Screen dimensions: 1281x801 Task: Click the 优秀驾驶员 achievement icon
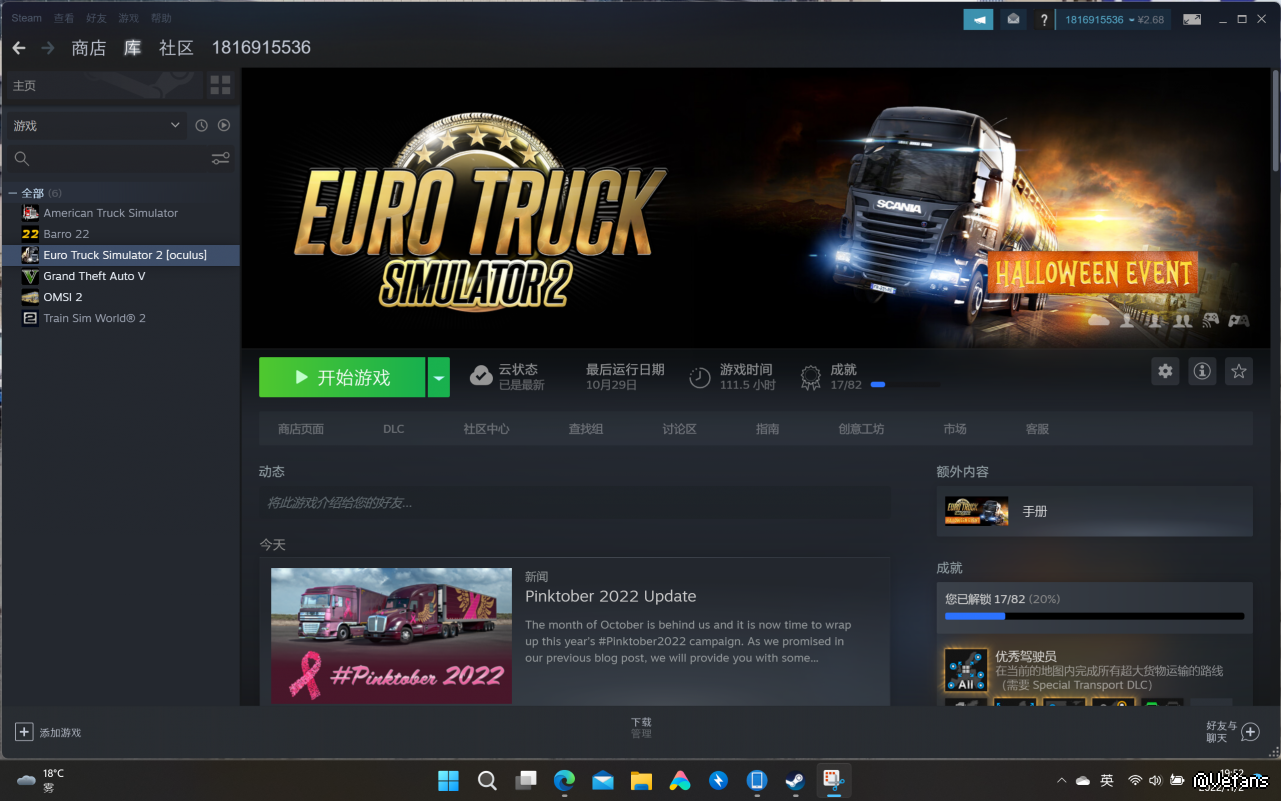(966, 670)
